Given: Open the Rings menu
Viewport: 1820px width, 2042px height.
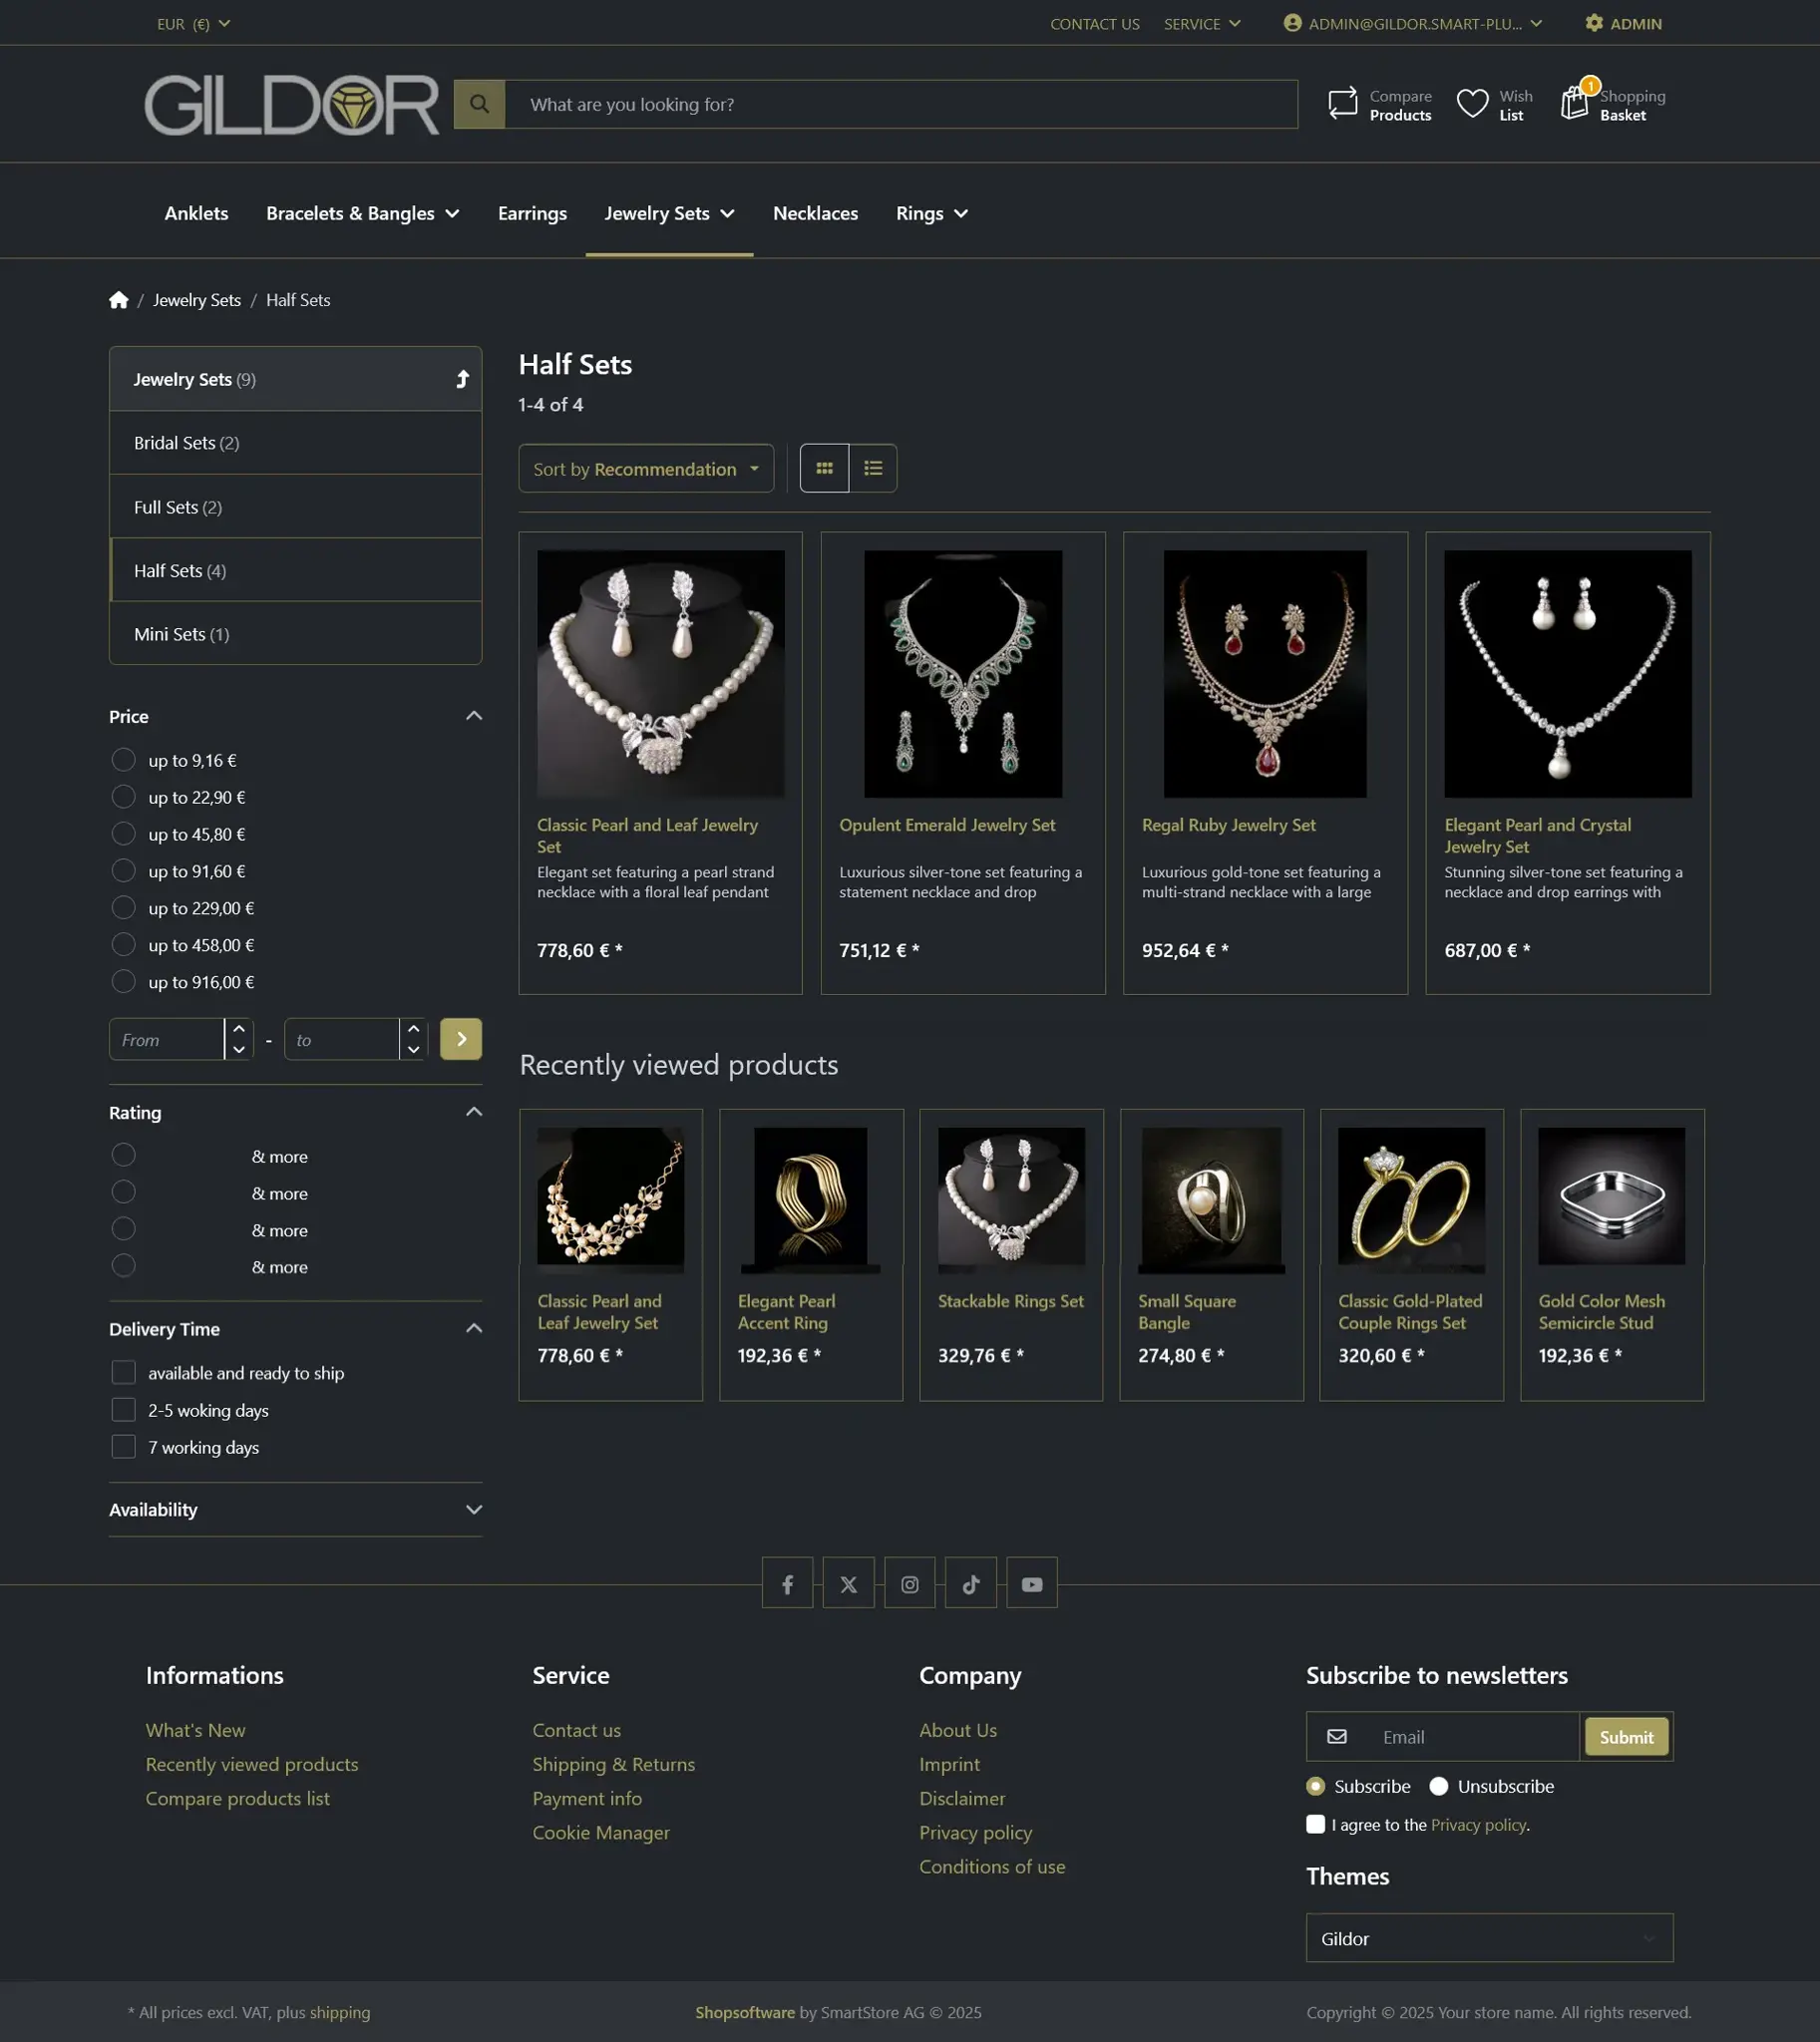Looking at the screenshot, I should 931,213.
